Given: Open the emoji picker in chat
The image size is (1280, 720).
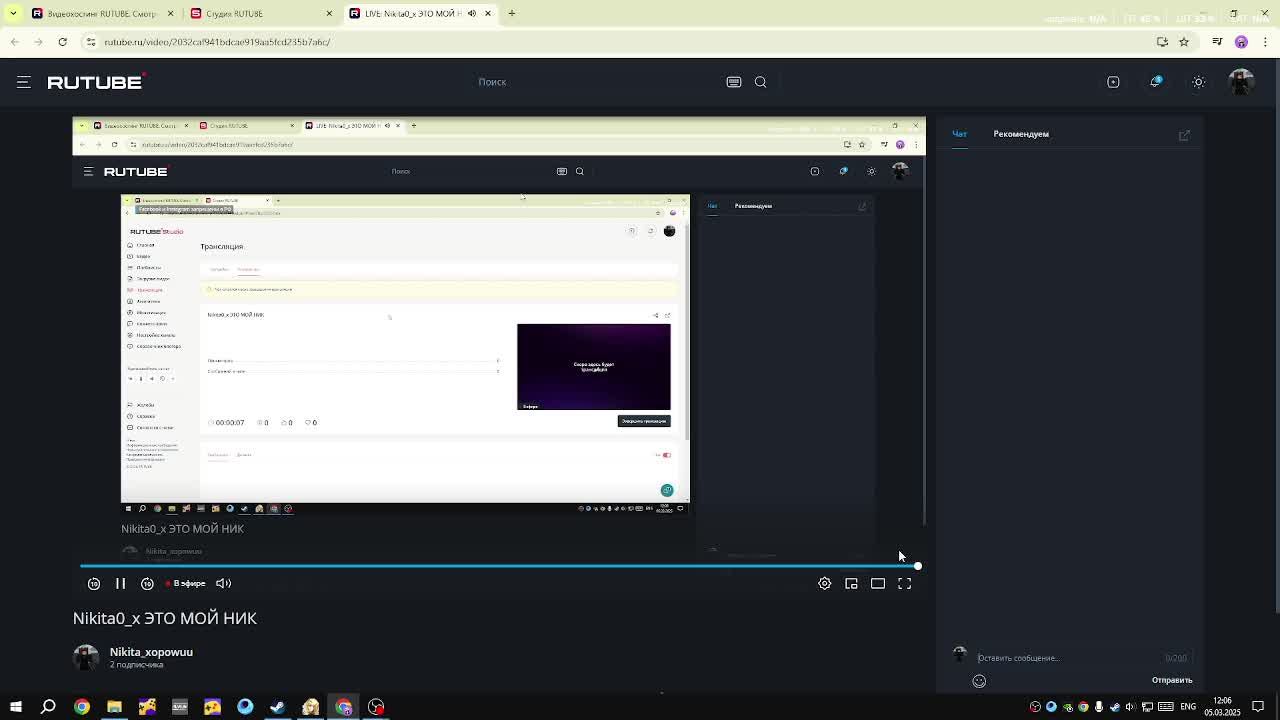Looking at the screenshot, I should pyautogui.click(x=979, y=681).
